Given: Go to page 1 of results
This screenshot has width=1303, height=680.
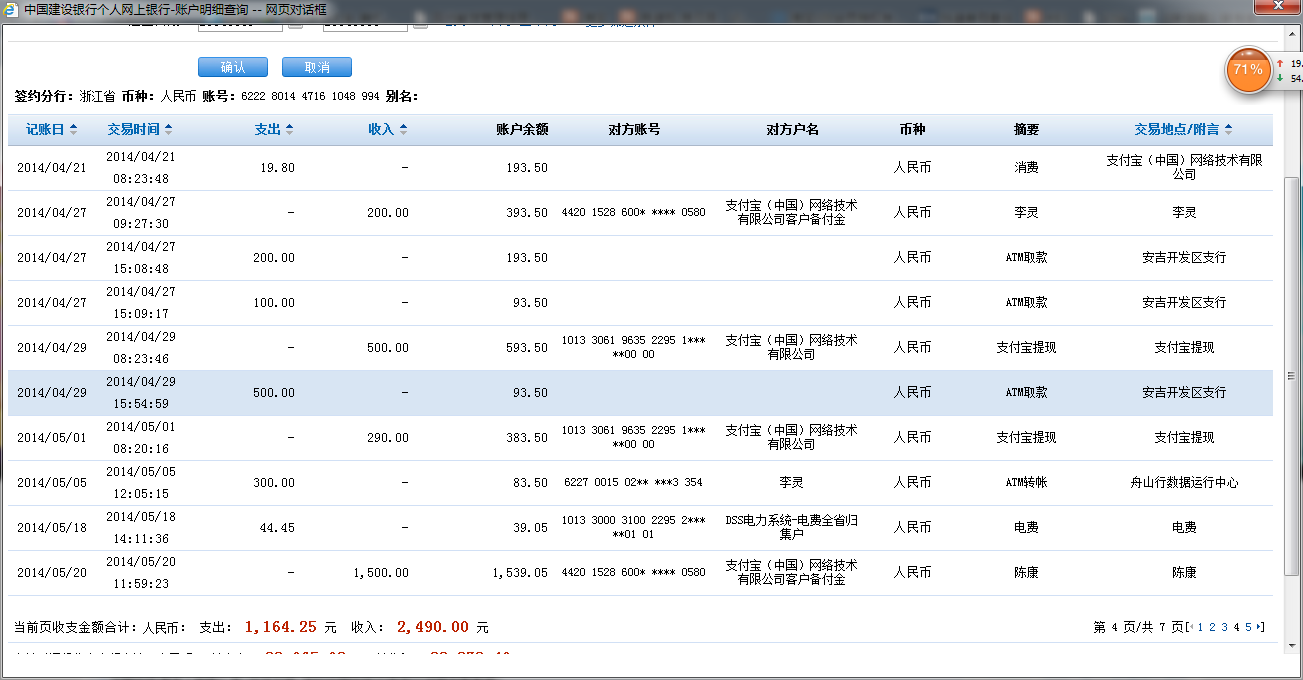Looking at the screenshot, I should click(x=1200, y=627).
